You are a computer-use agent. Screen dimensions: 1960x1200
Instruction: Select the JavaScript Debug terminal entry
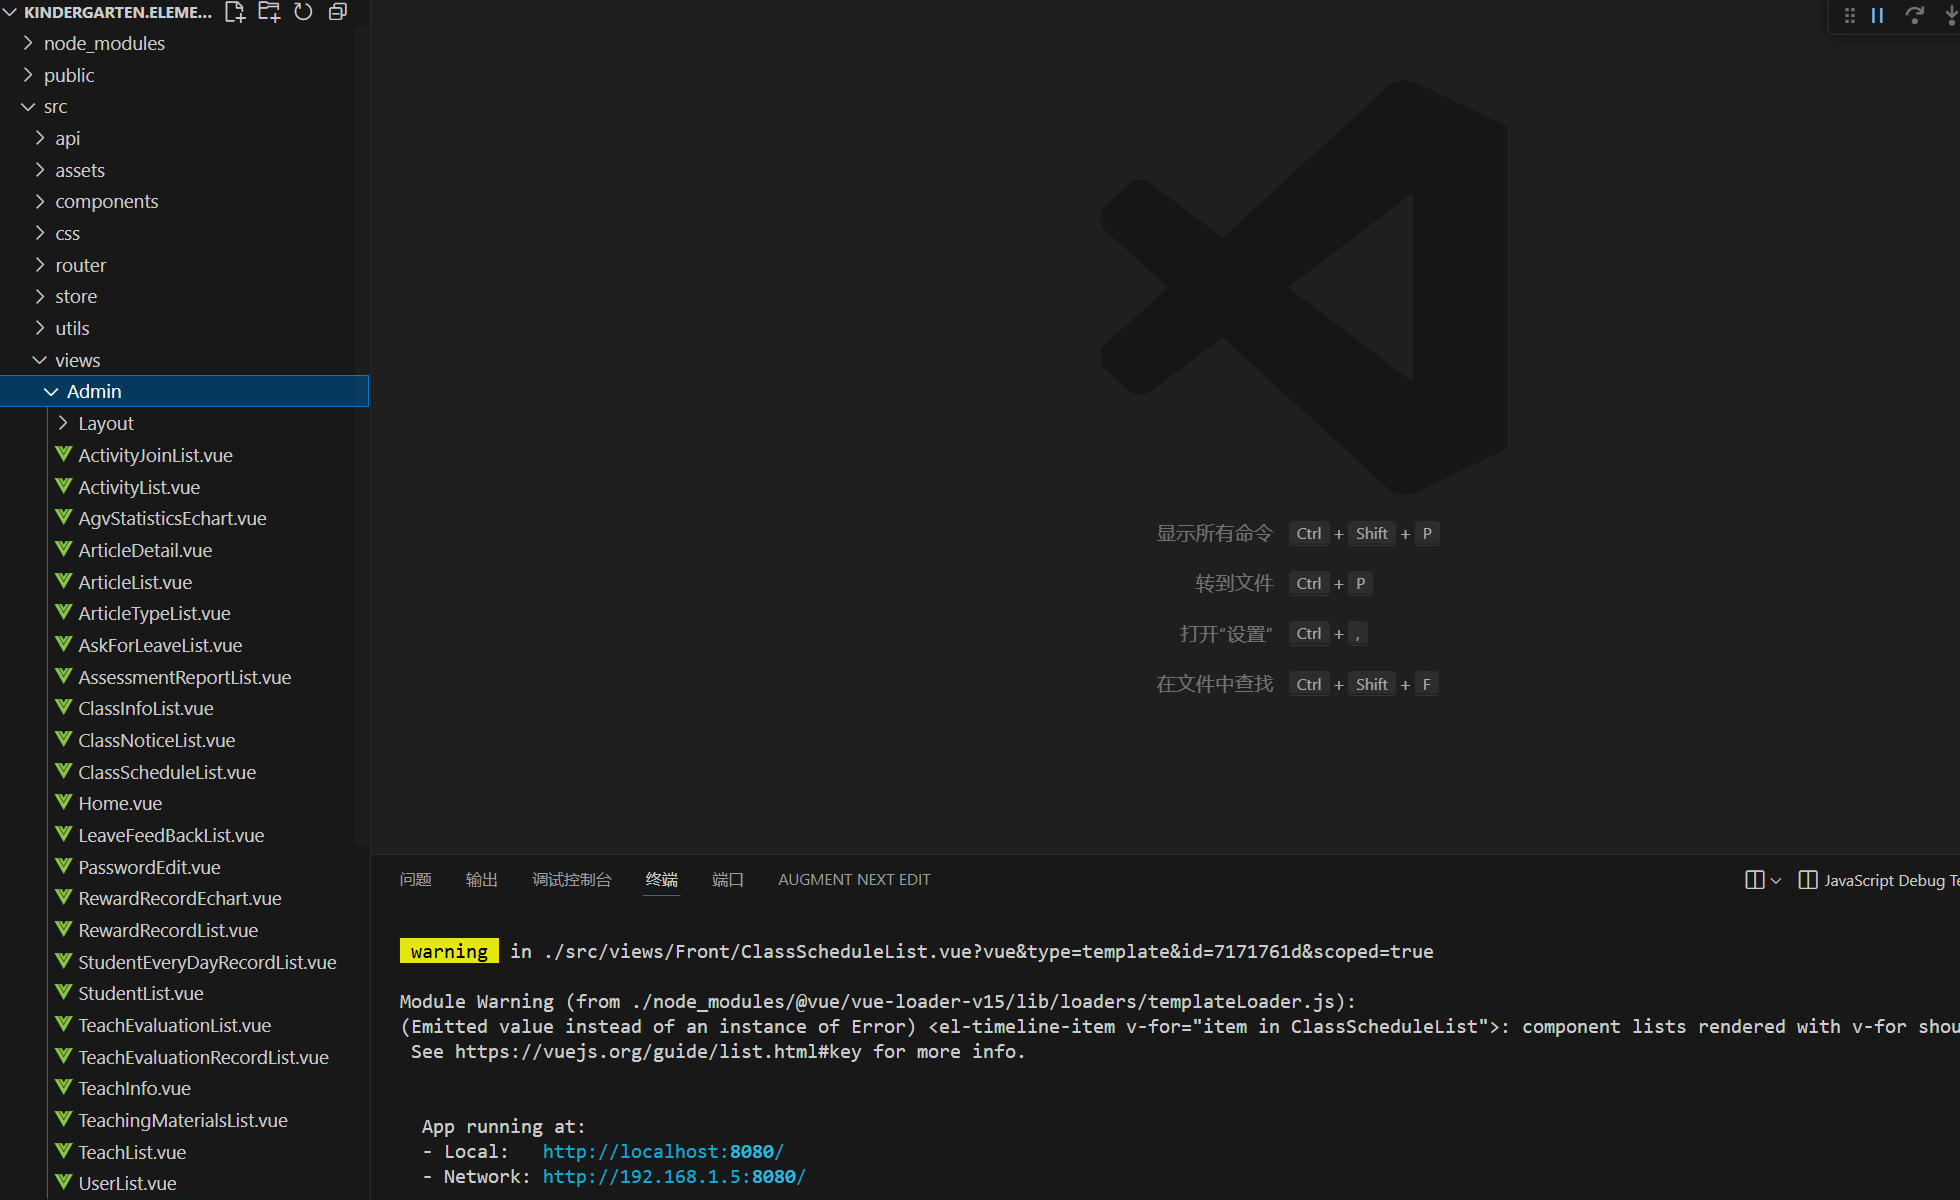[1879, 880]
